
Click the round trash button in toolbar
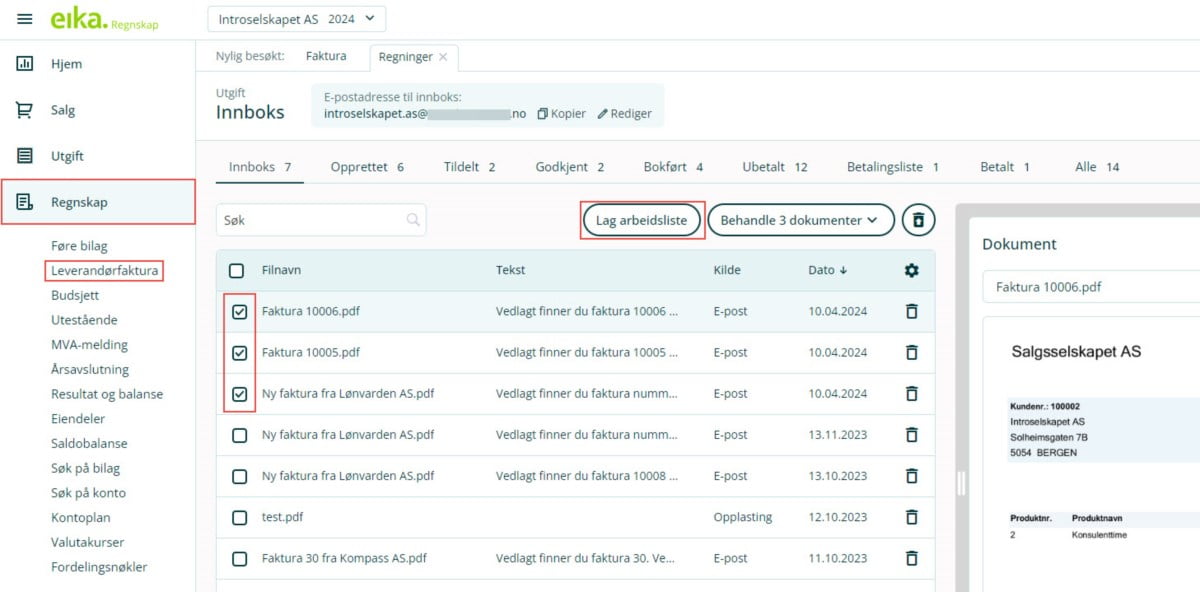(918, 220)
